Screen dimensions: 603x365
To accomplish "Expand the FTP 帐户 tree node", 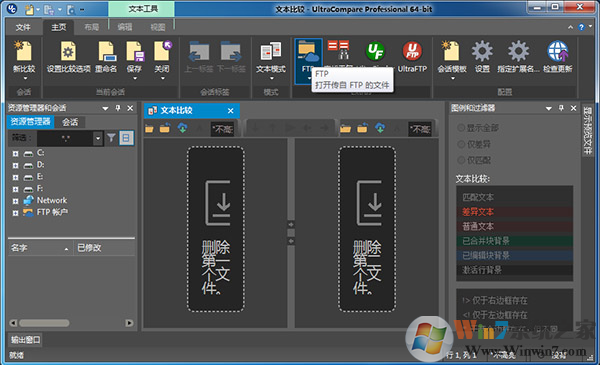I will (x=15, y=213).
